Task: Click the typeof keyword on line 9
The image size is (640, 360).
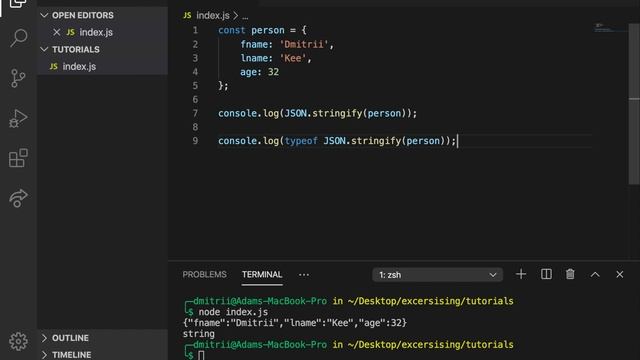Action: [x=301, y=141]
